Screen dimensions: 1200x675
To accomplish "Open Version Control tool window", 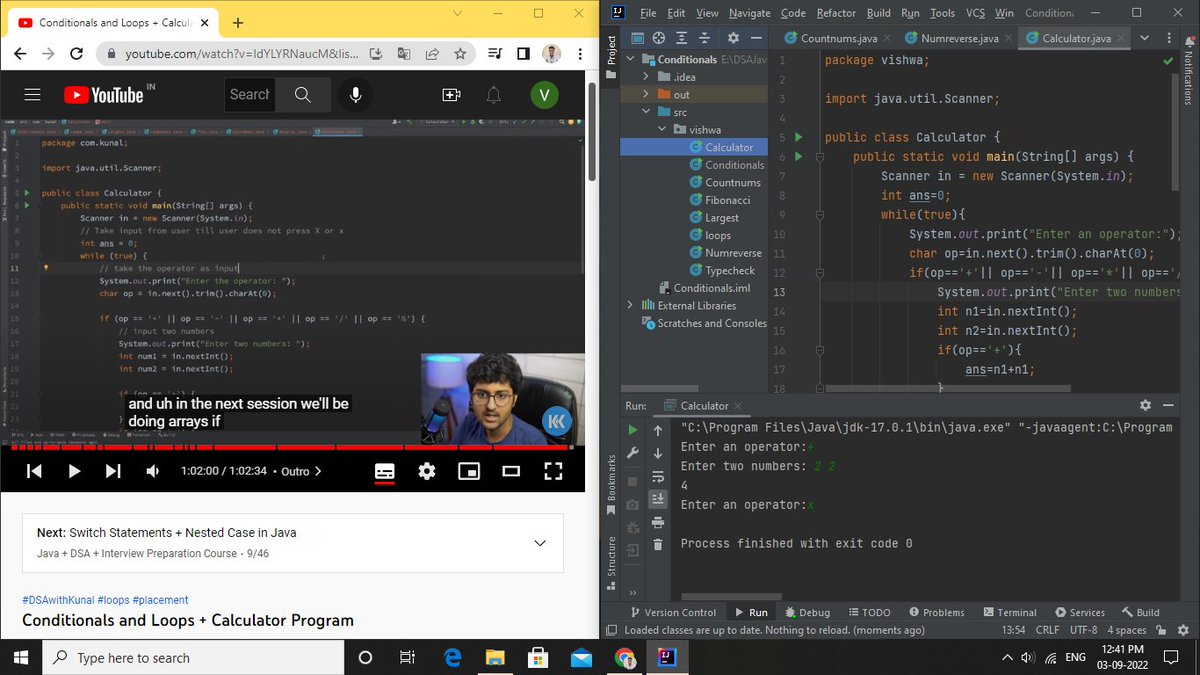I will tap(673, 612).
